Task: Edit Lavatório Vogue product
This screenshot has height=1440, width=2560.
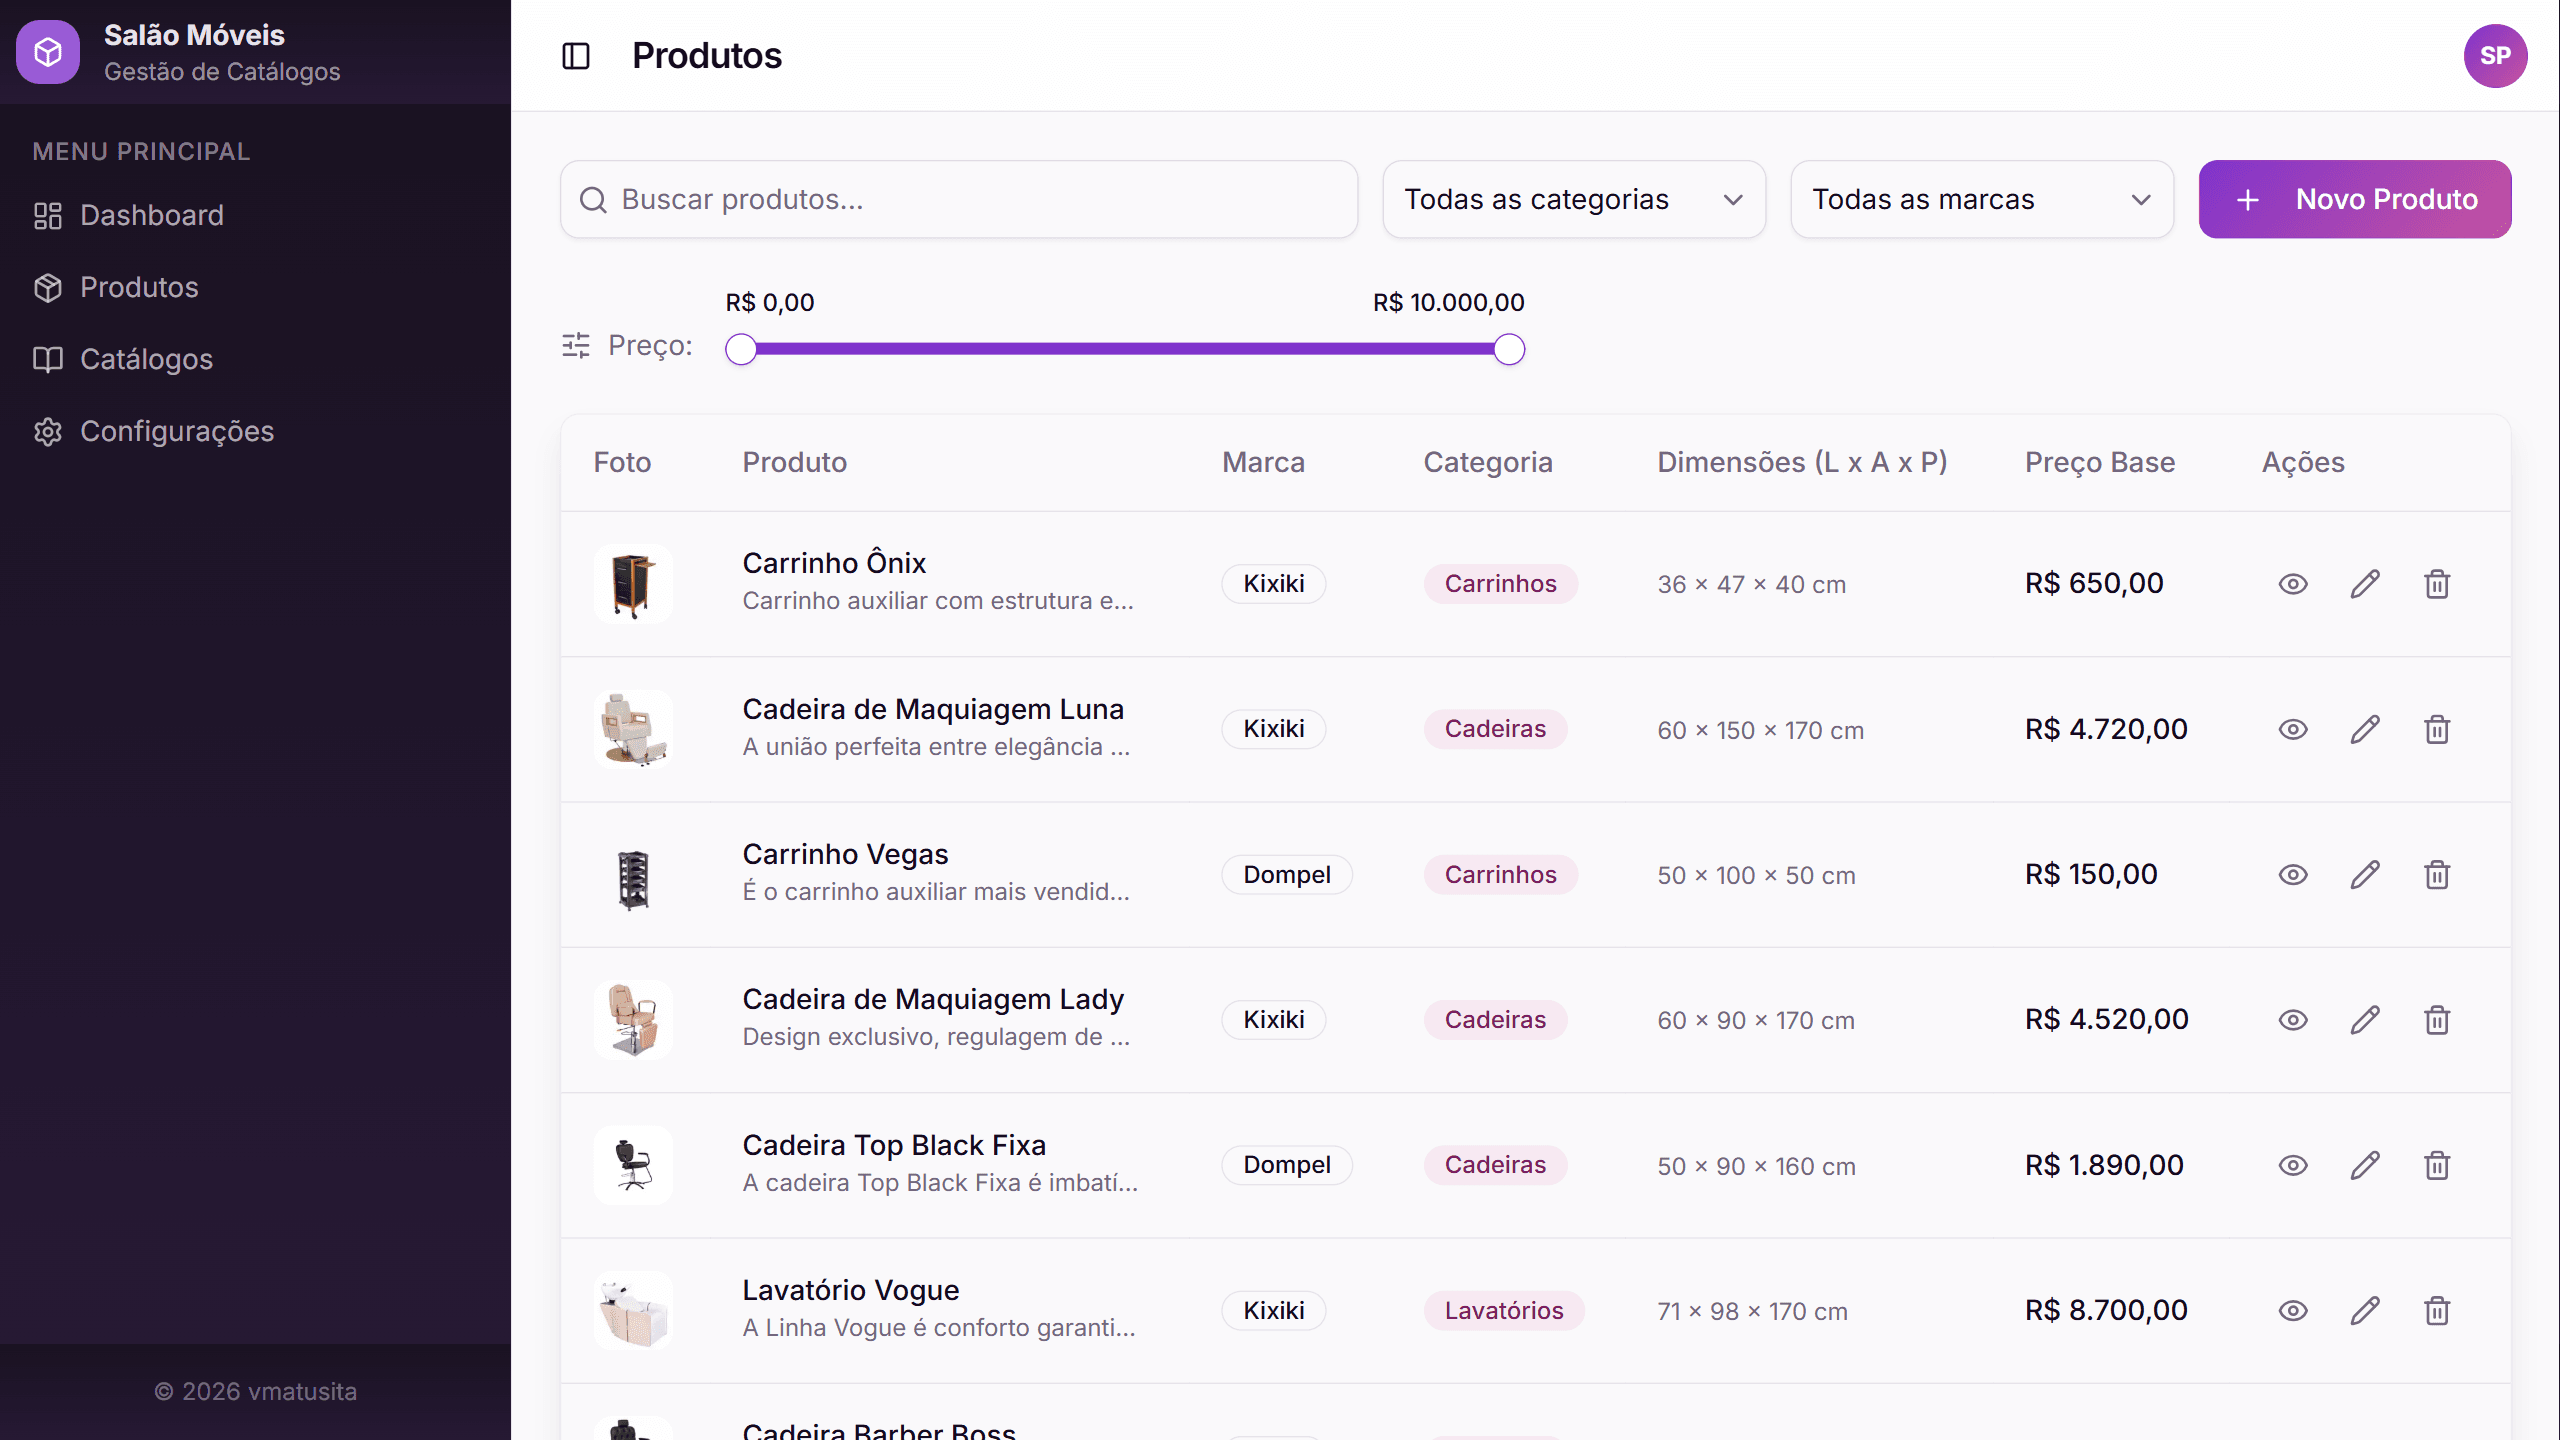Action: point(2365,1311)
